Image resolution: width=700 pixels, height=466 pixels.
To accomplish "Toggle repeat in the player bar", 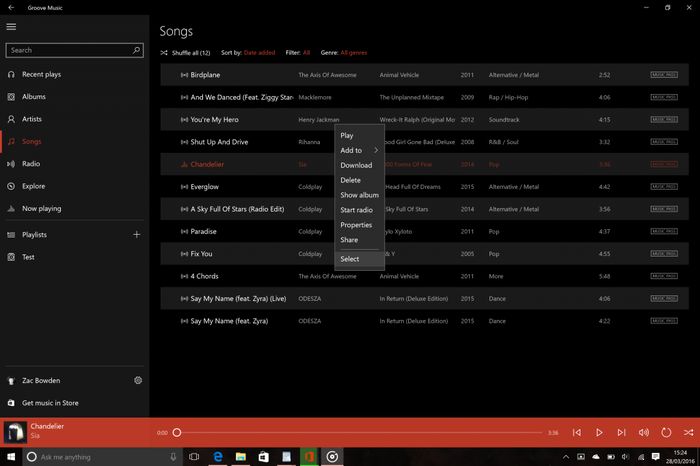I will click(x=666, y=432).
